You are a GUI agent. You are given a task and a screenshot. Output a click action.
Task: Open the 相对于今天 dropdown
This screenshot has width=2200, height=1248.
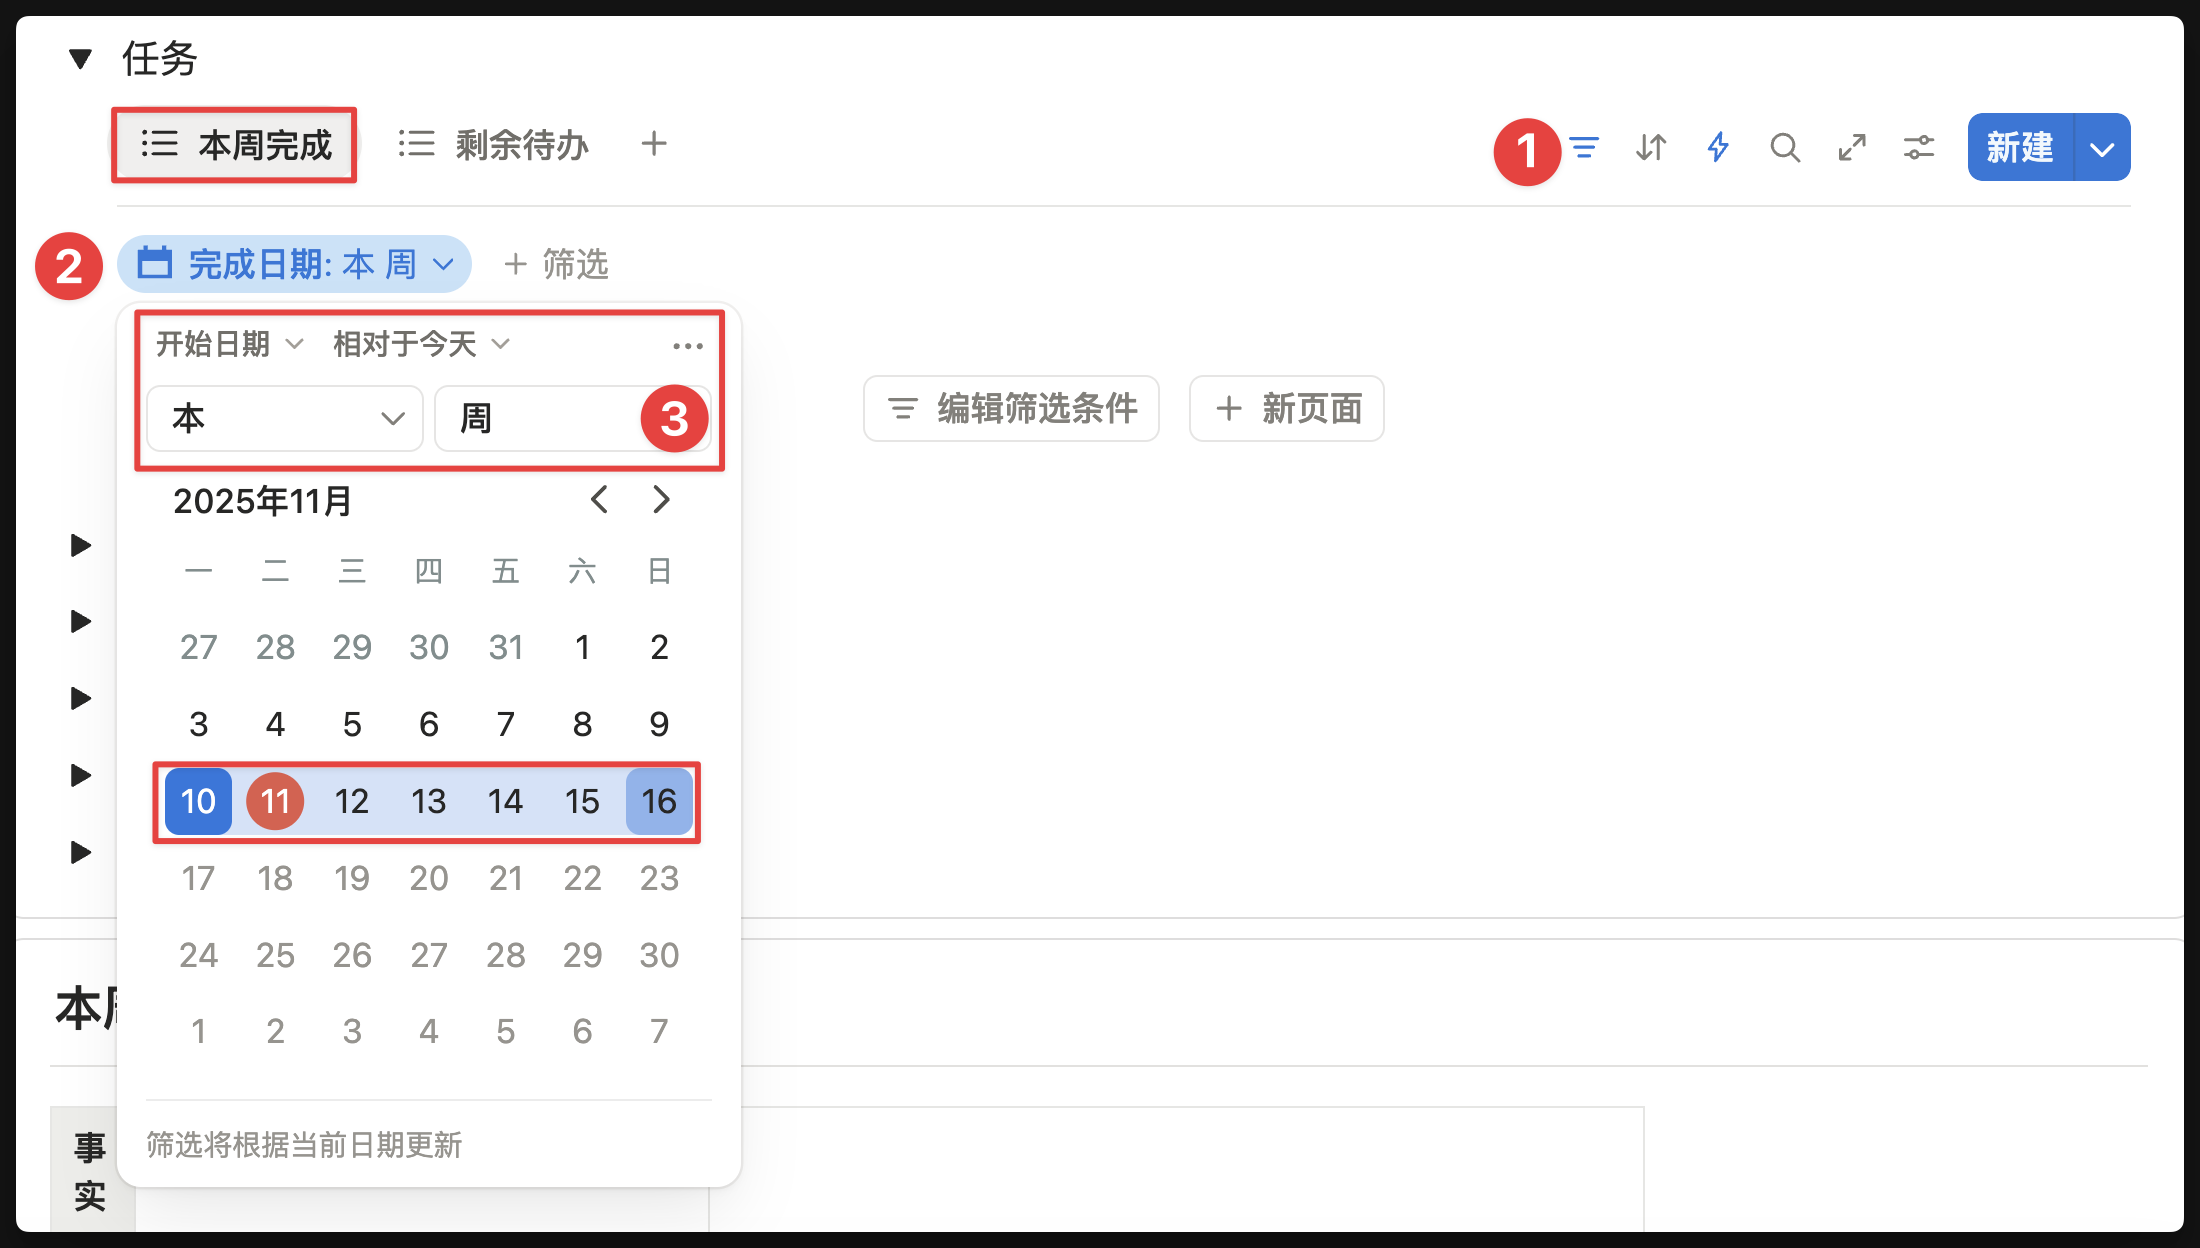coord(420,344)
